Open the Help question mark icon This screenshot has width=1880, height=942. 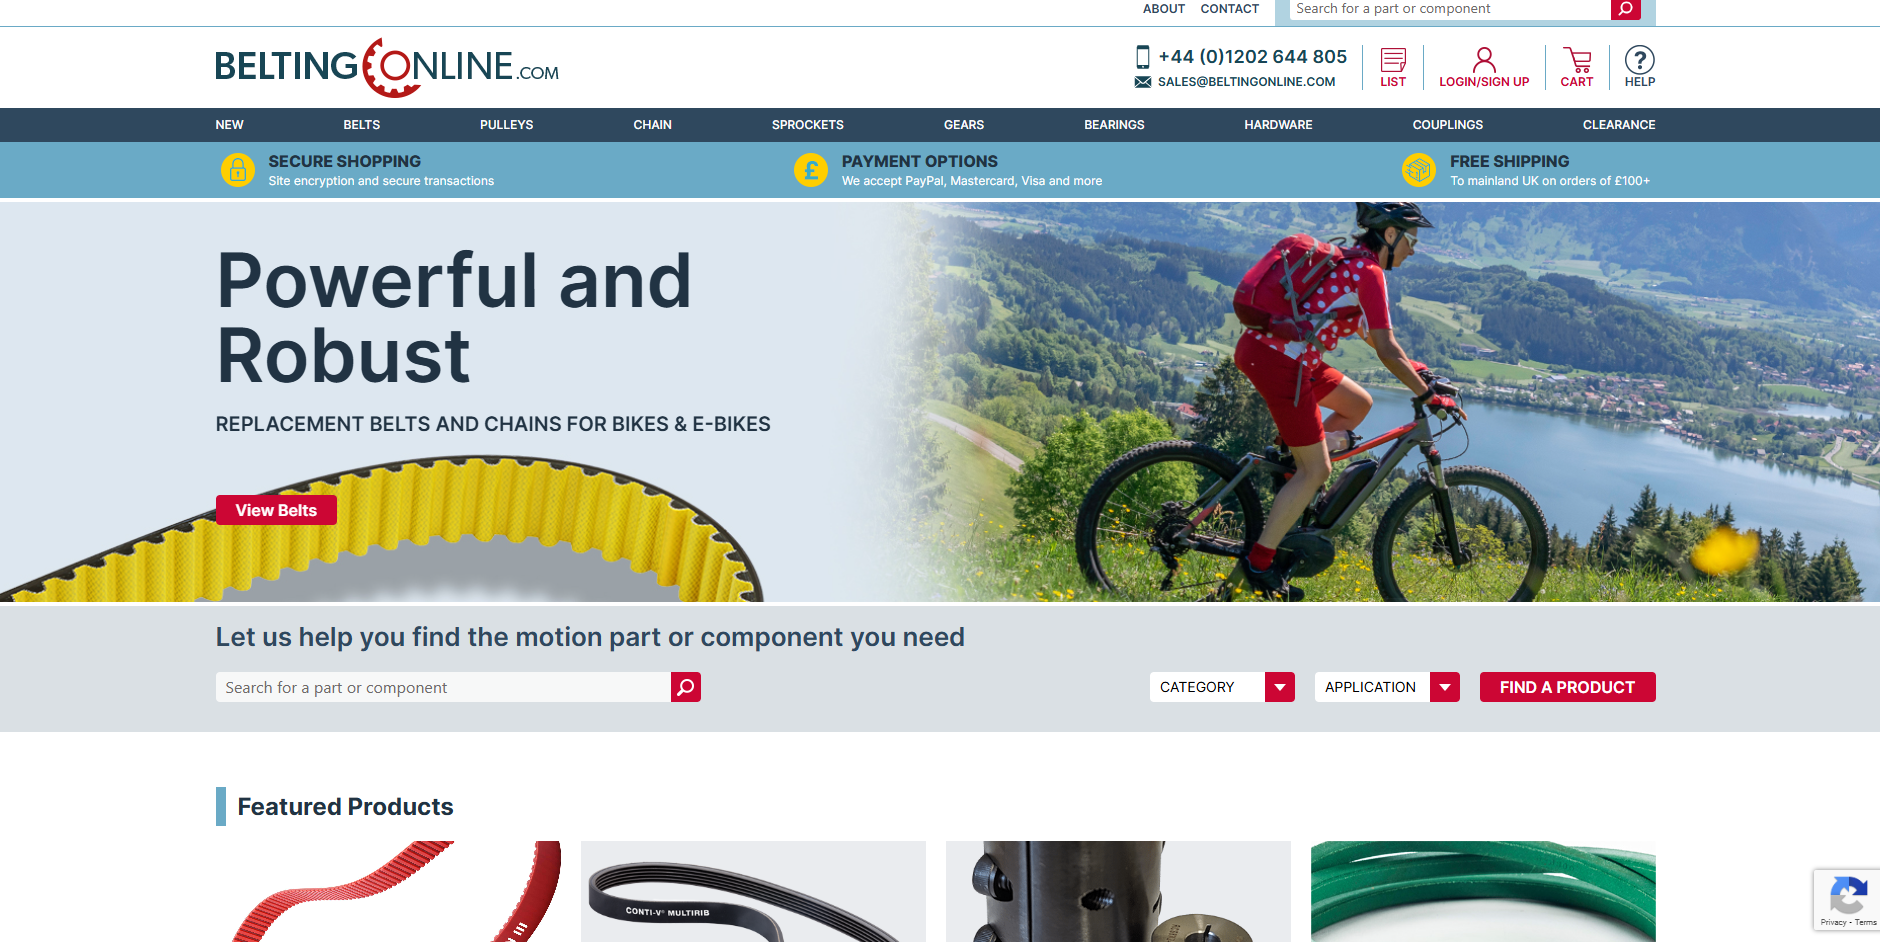[x=1639, y=60]
